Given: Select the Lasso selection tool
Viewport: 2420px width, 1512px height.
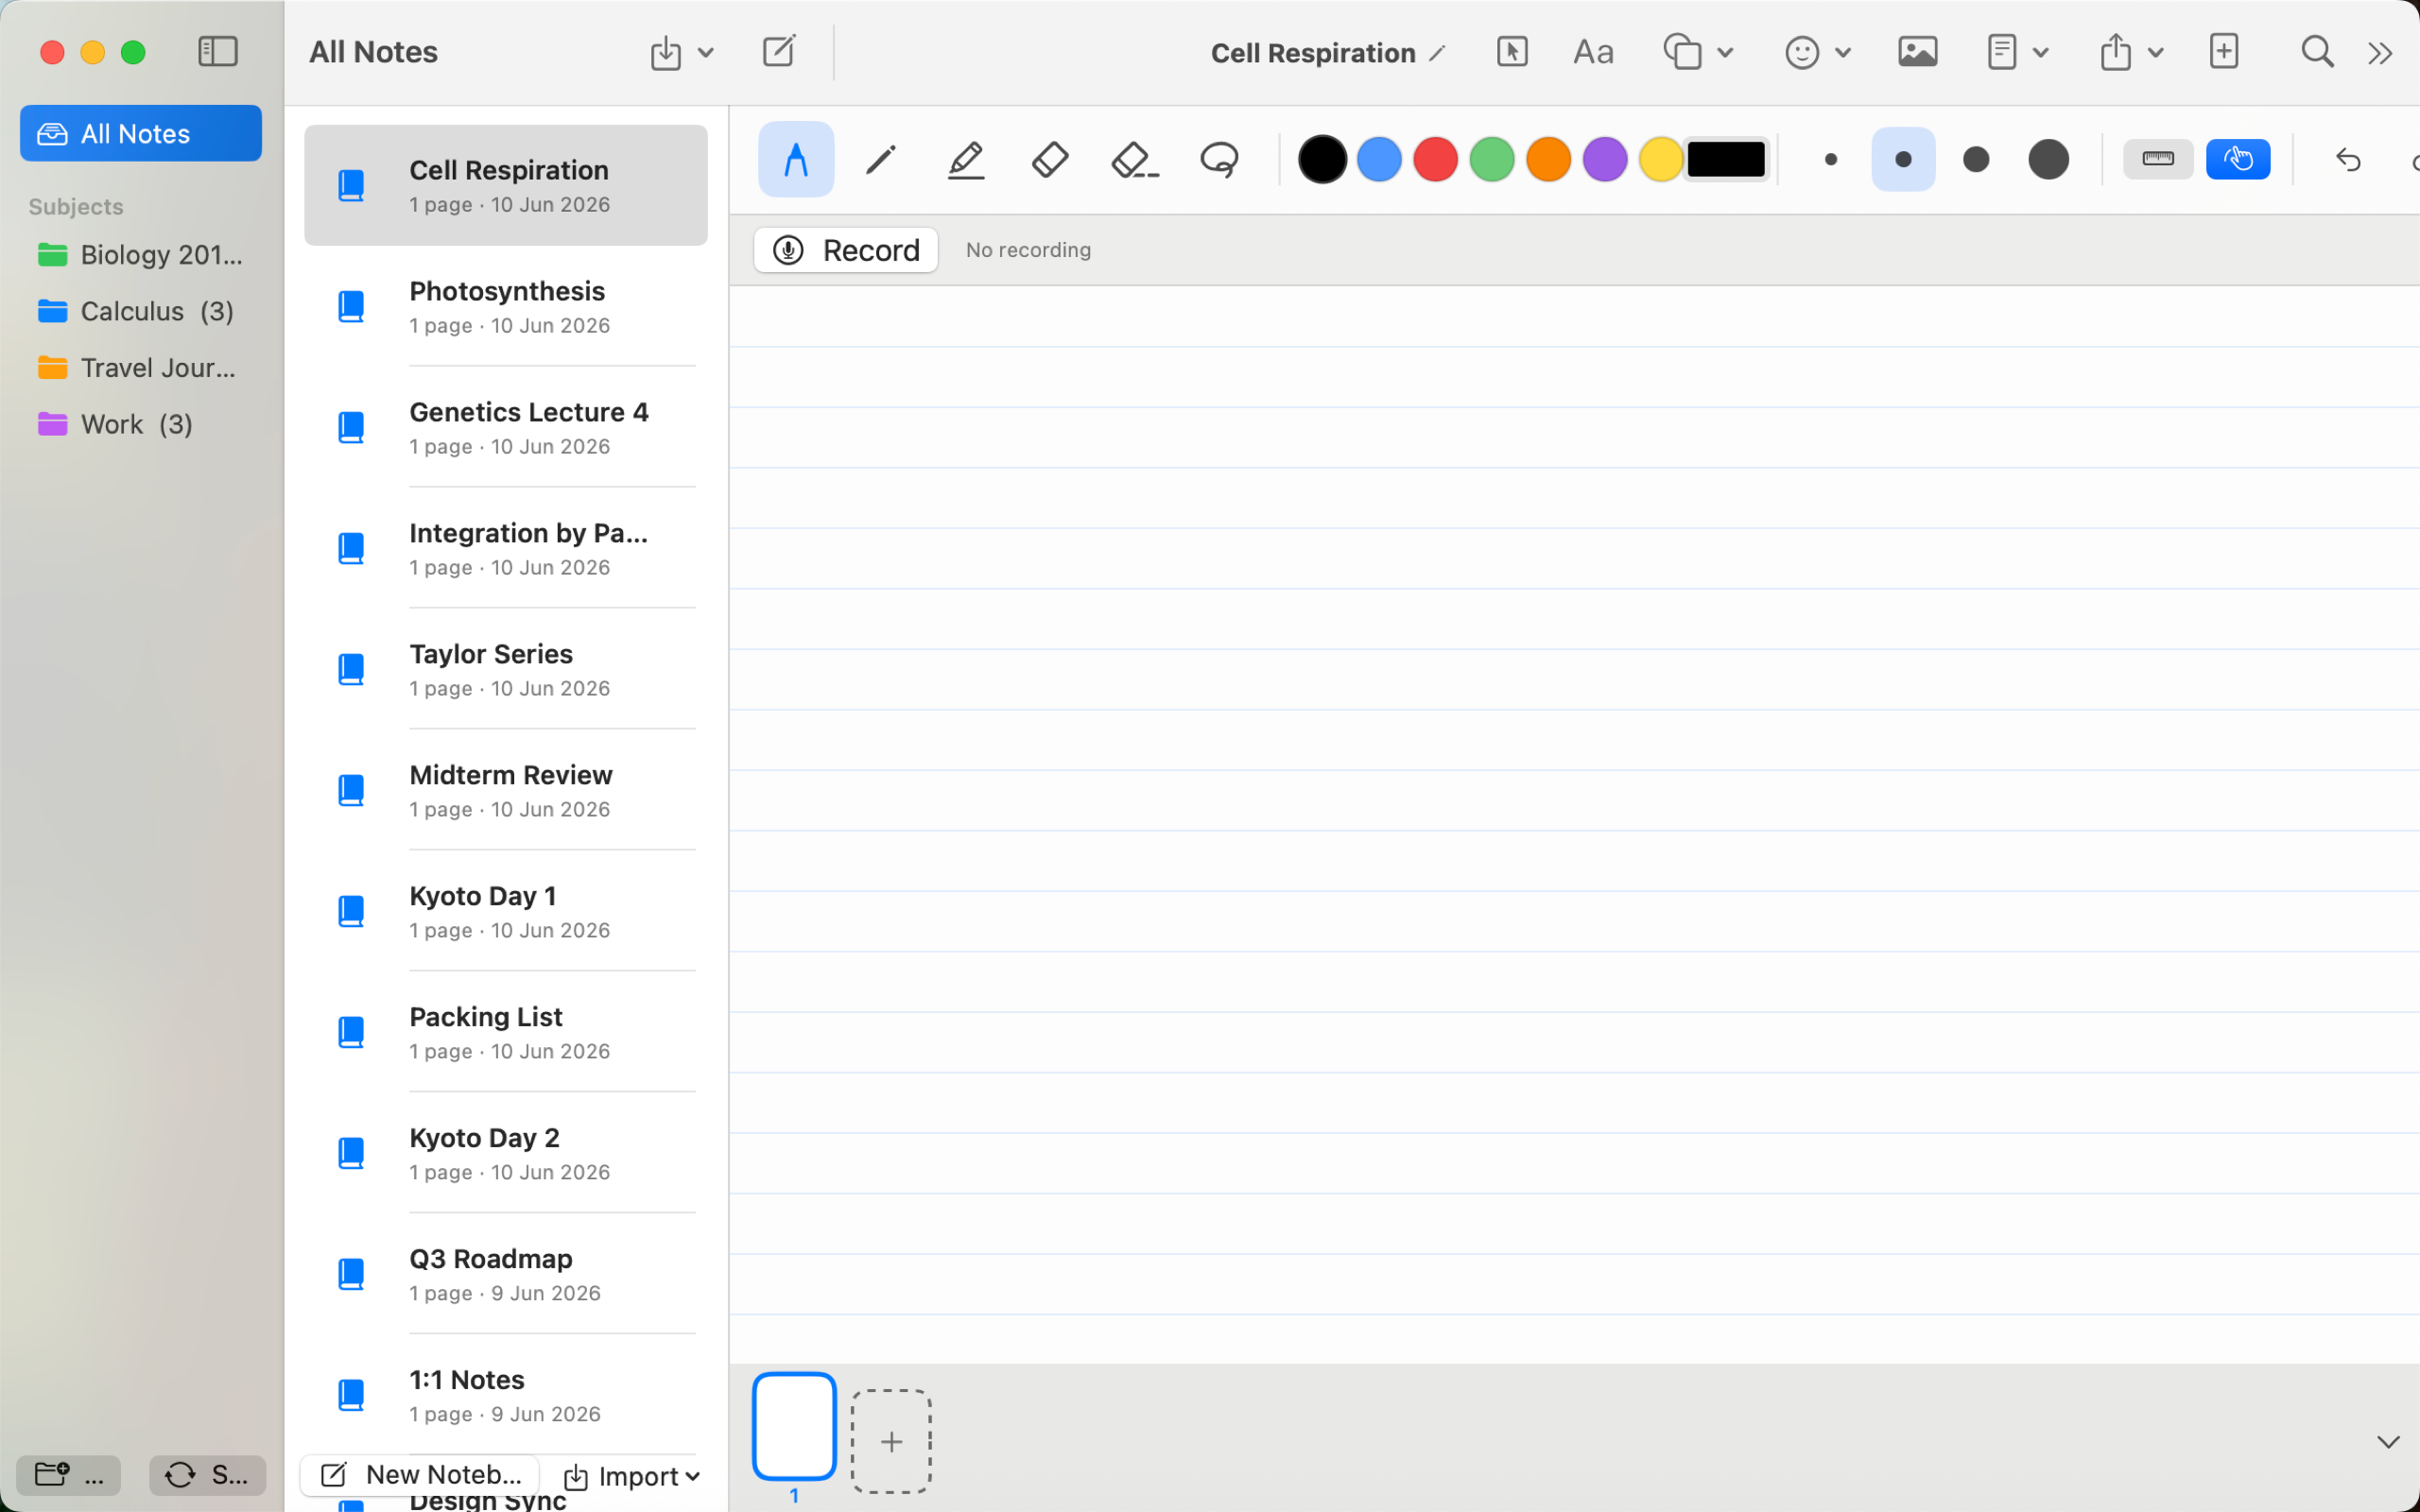Looking at the screenshot, I should tap(1219, 159).
